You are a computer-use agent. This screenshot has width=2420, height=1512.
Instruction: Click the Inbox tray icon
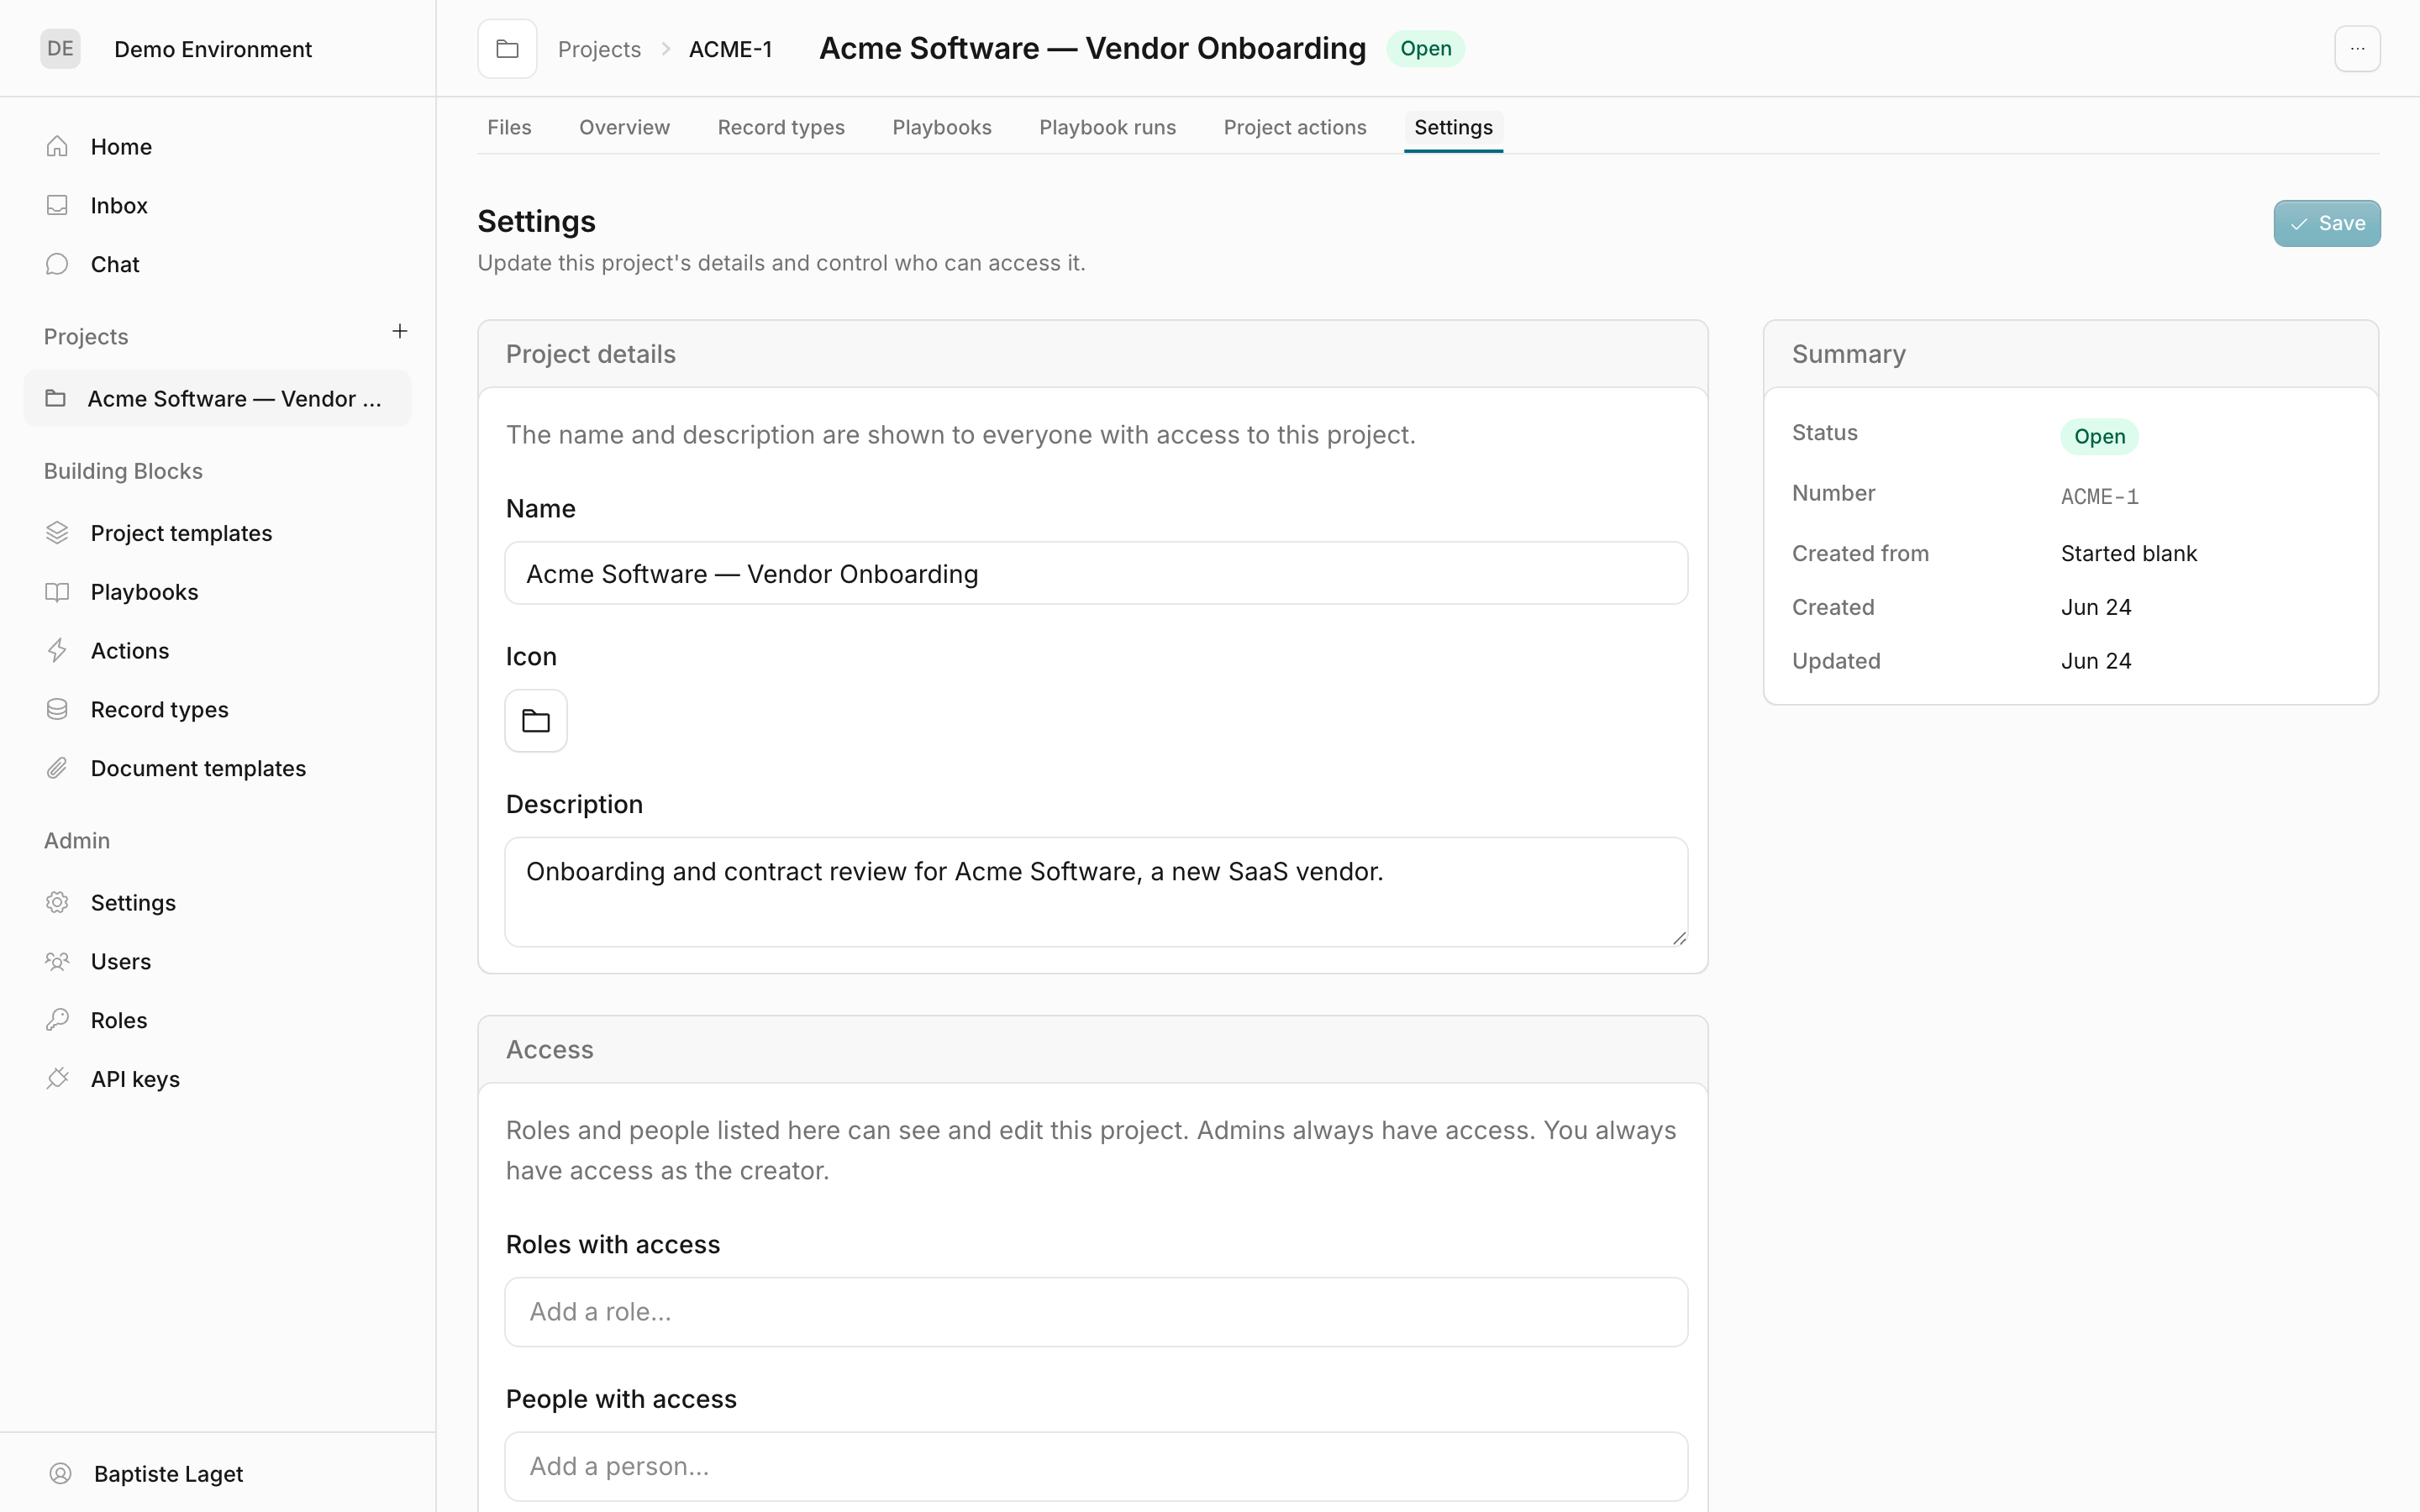tap(57, 205)
